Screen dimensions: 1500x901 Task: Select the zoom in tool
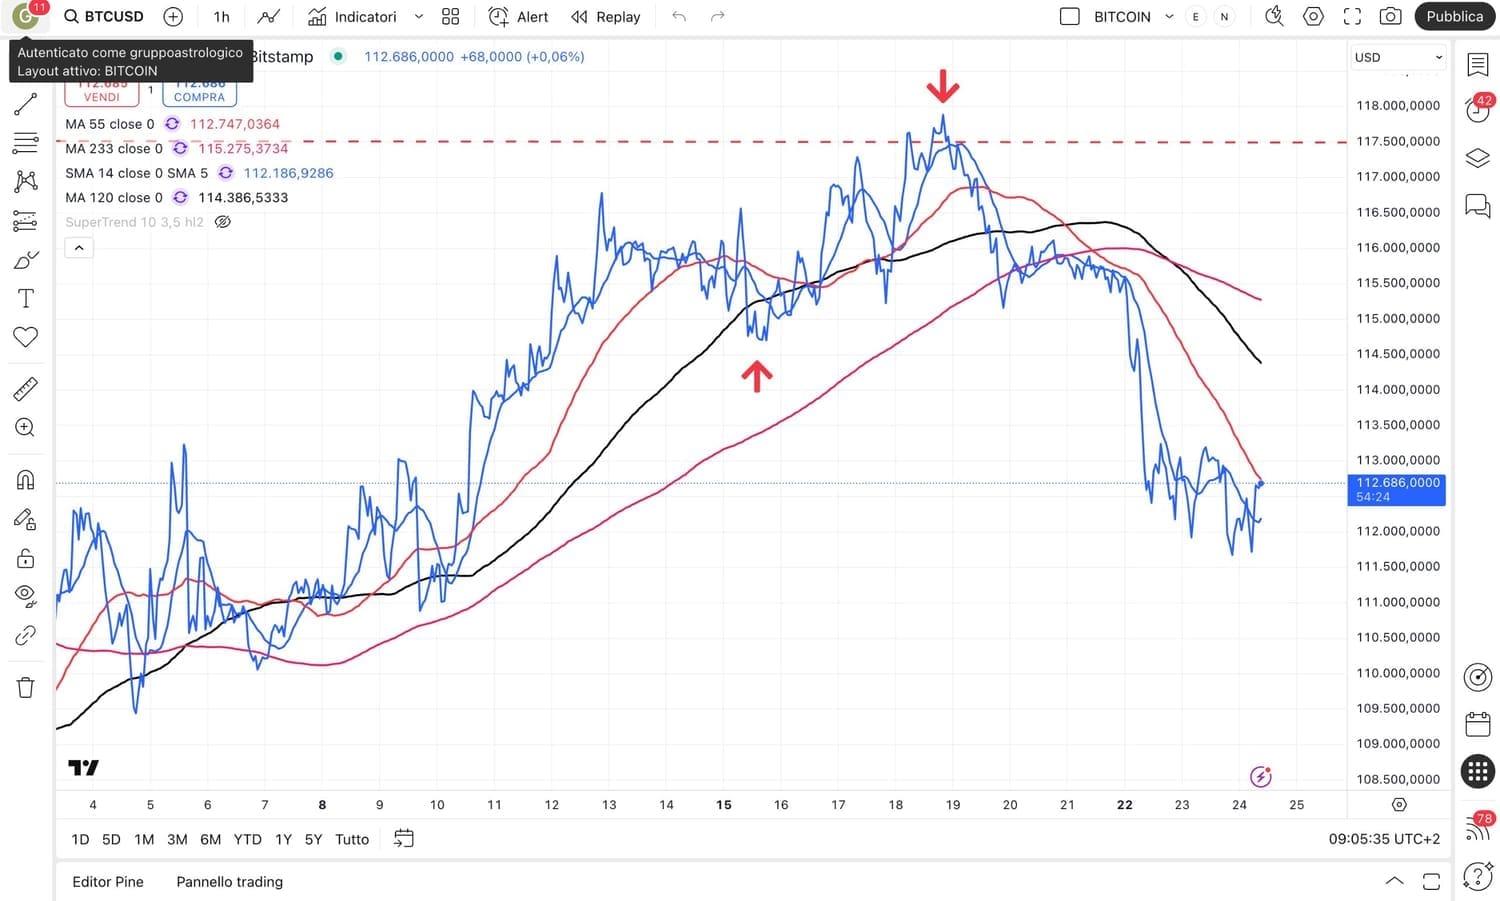coord(25,428)
